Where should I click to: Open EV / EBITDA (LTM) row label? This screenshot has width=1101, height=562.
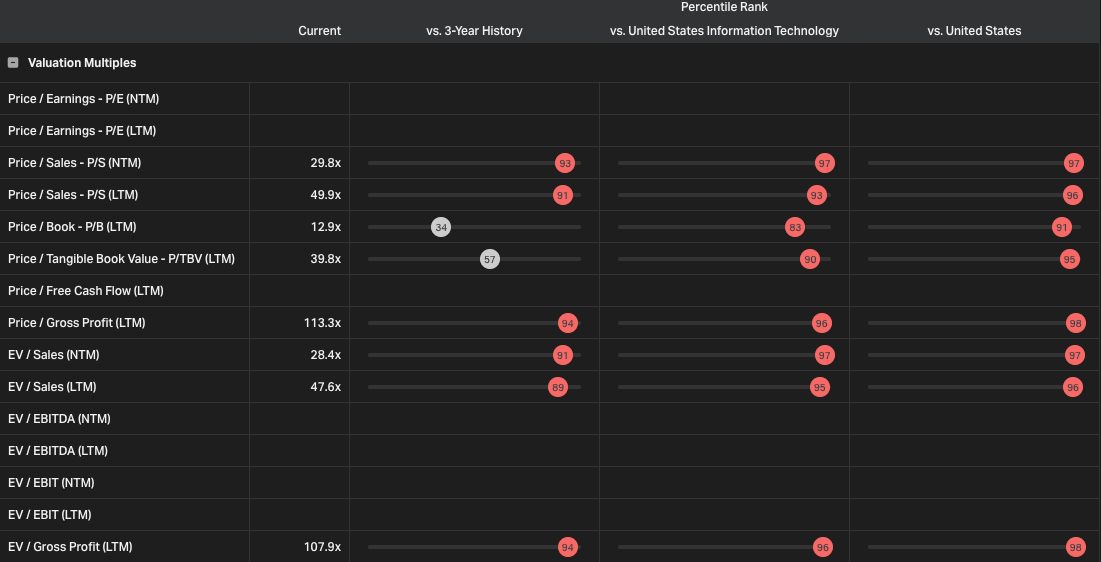58,451
